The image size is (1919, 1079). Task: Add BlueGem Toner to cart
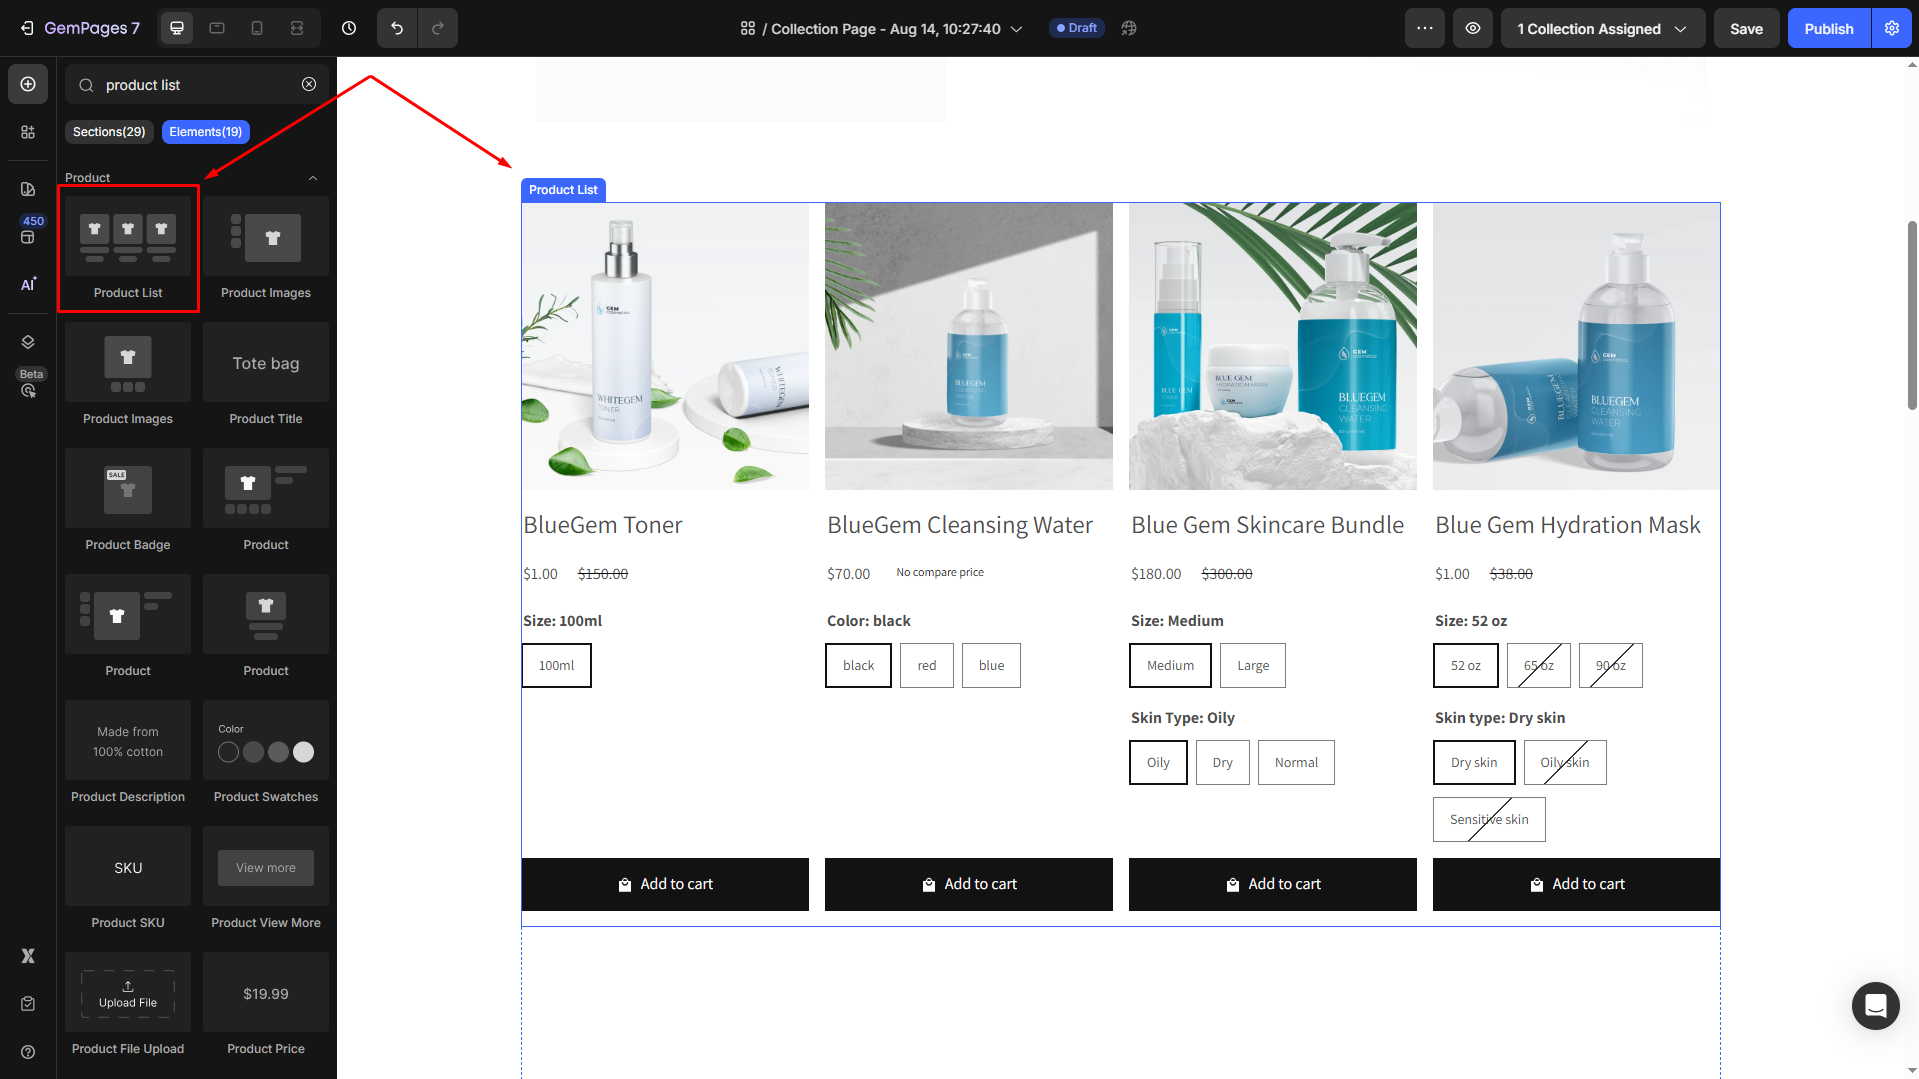coord(665,884)
